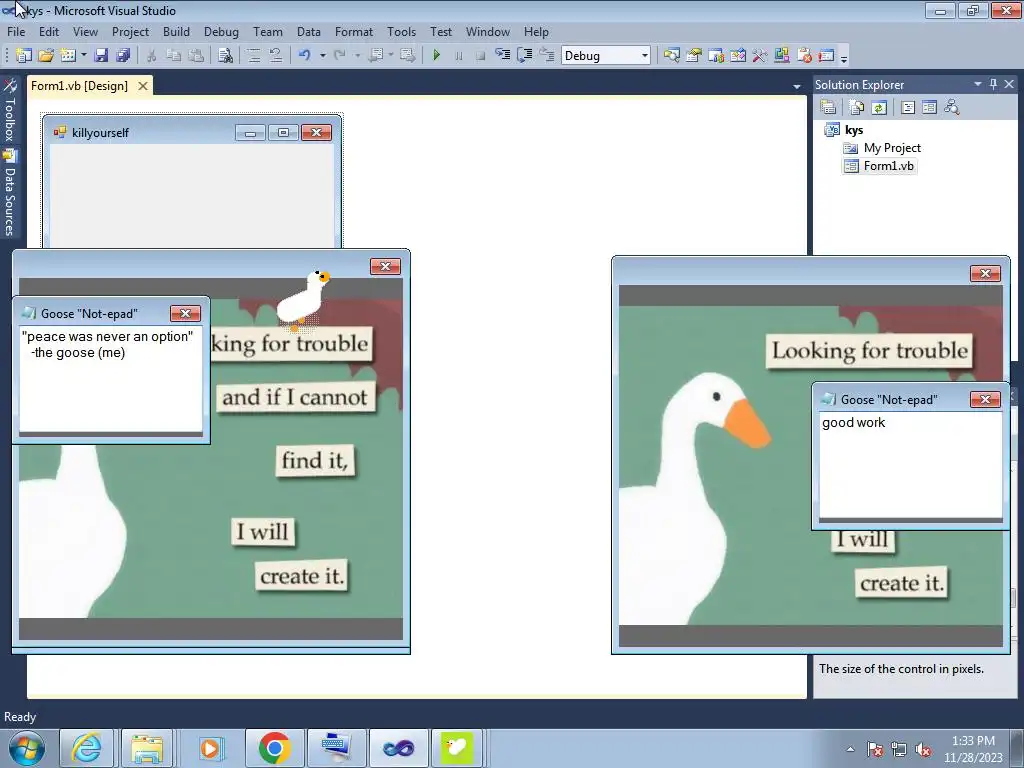Click the Comment out lines icon
1024x768 pixels.
[x=254, y=56]
